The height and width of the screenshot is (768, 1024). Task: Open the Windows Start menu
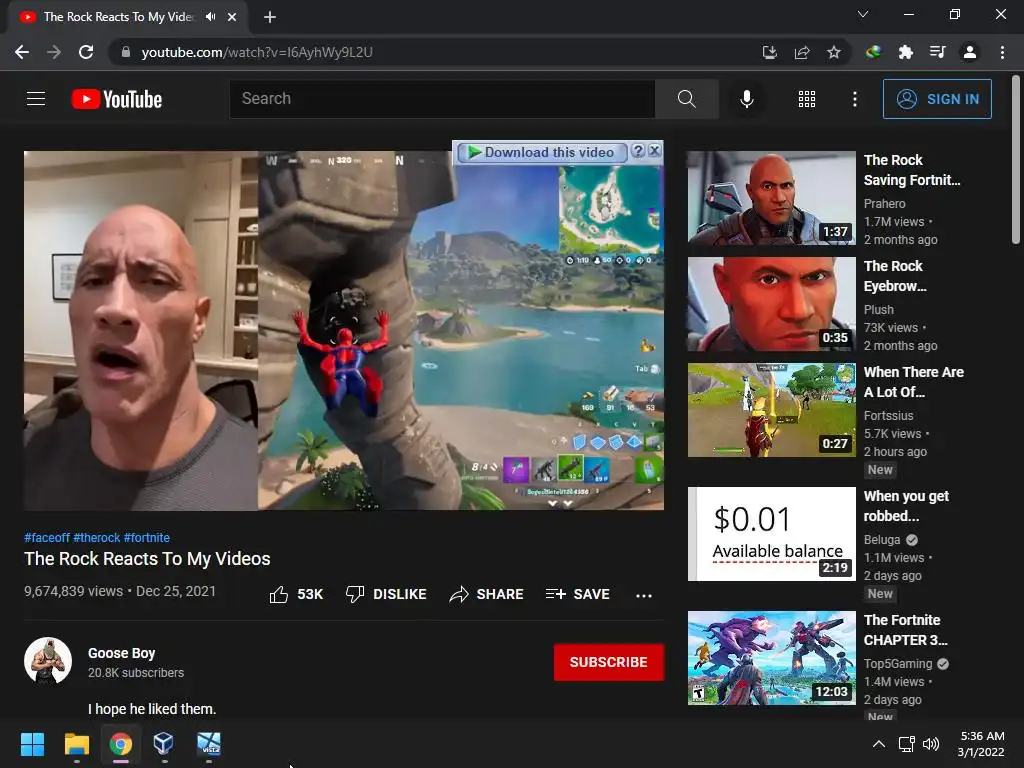click(x=32, y=744)
